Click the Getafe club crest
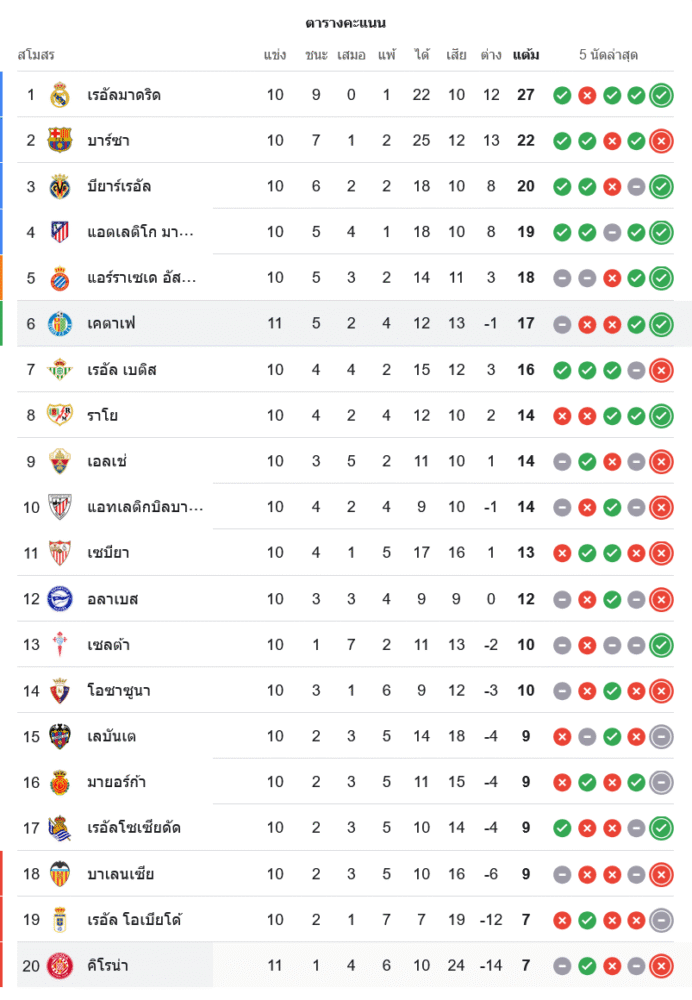This screenshot has width=692, height=1000. pos(60,324)
